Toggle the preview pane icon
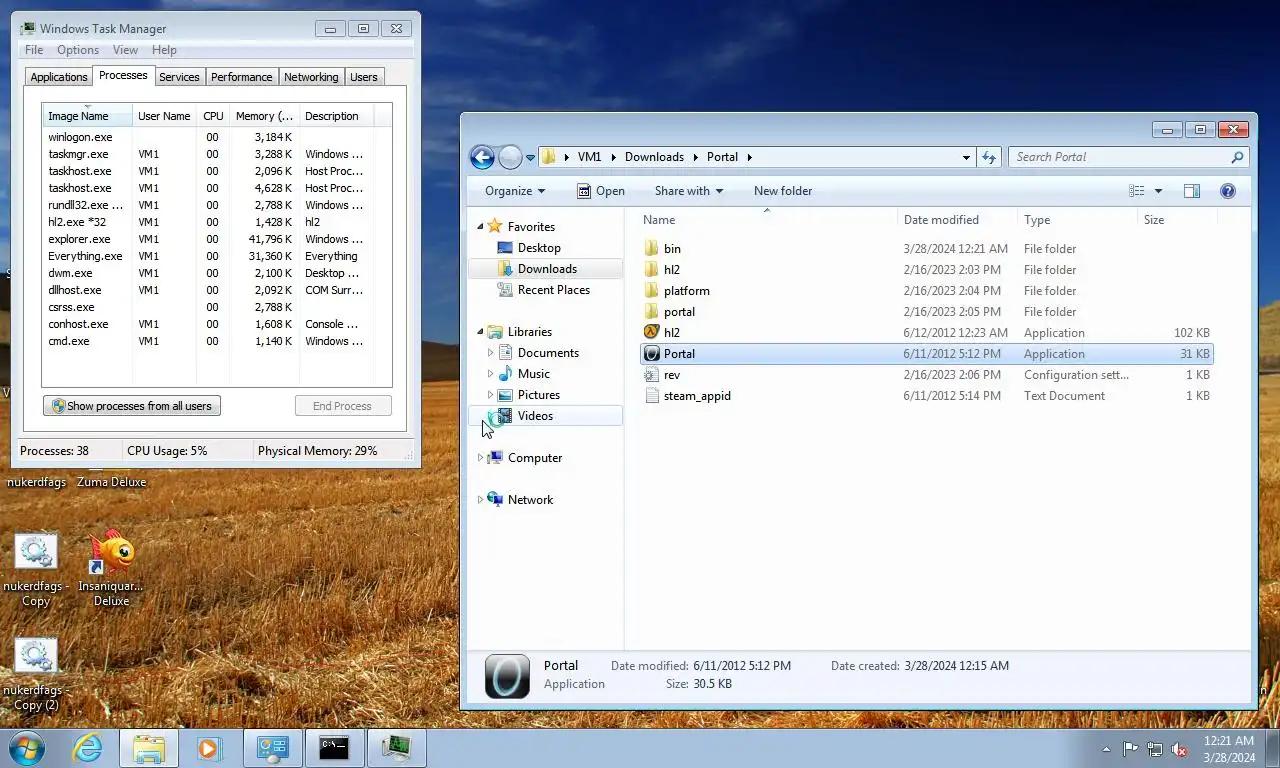1280x768 pixels. [1192, 191]
